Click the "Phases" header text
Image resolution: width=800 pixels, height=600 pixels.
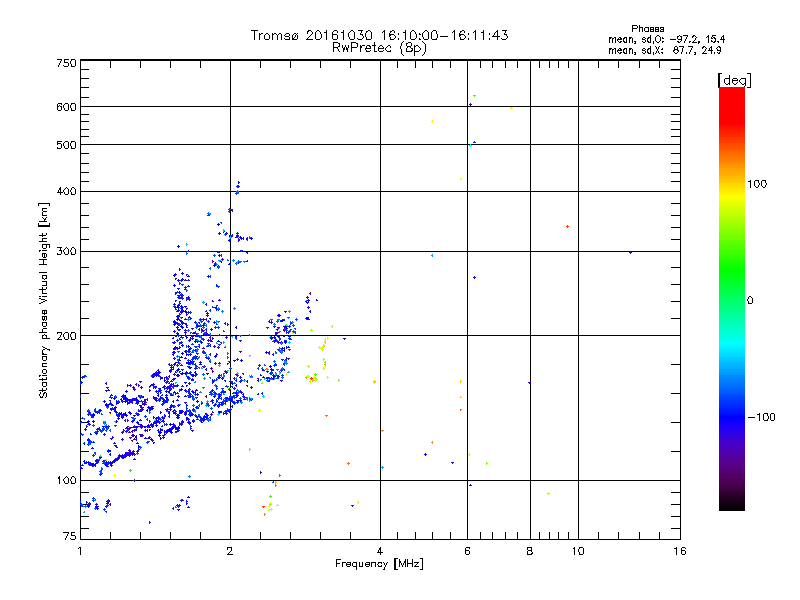(x=647, y=29)
